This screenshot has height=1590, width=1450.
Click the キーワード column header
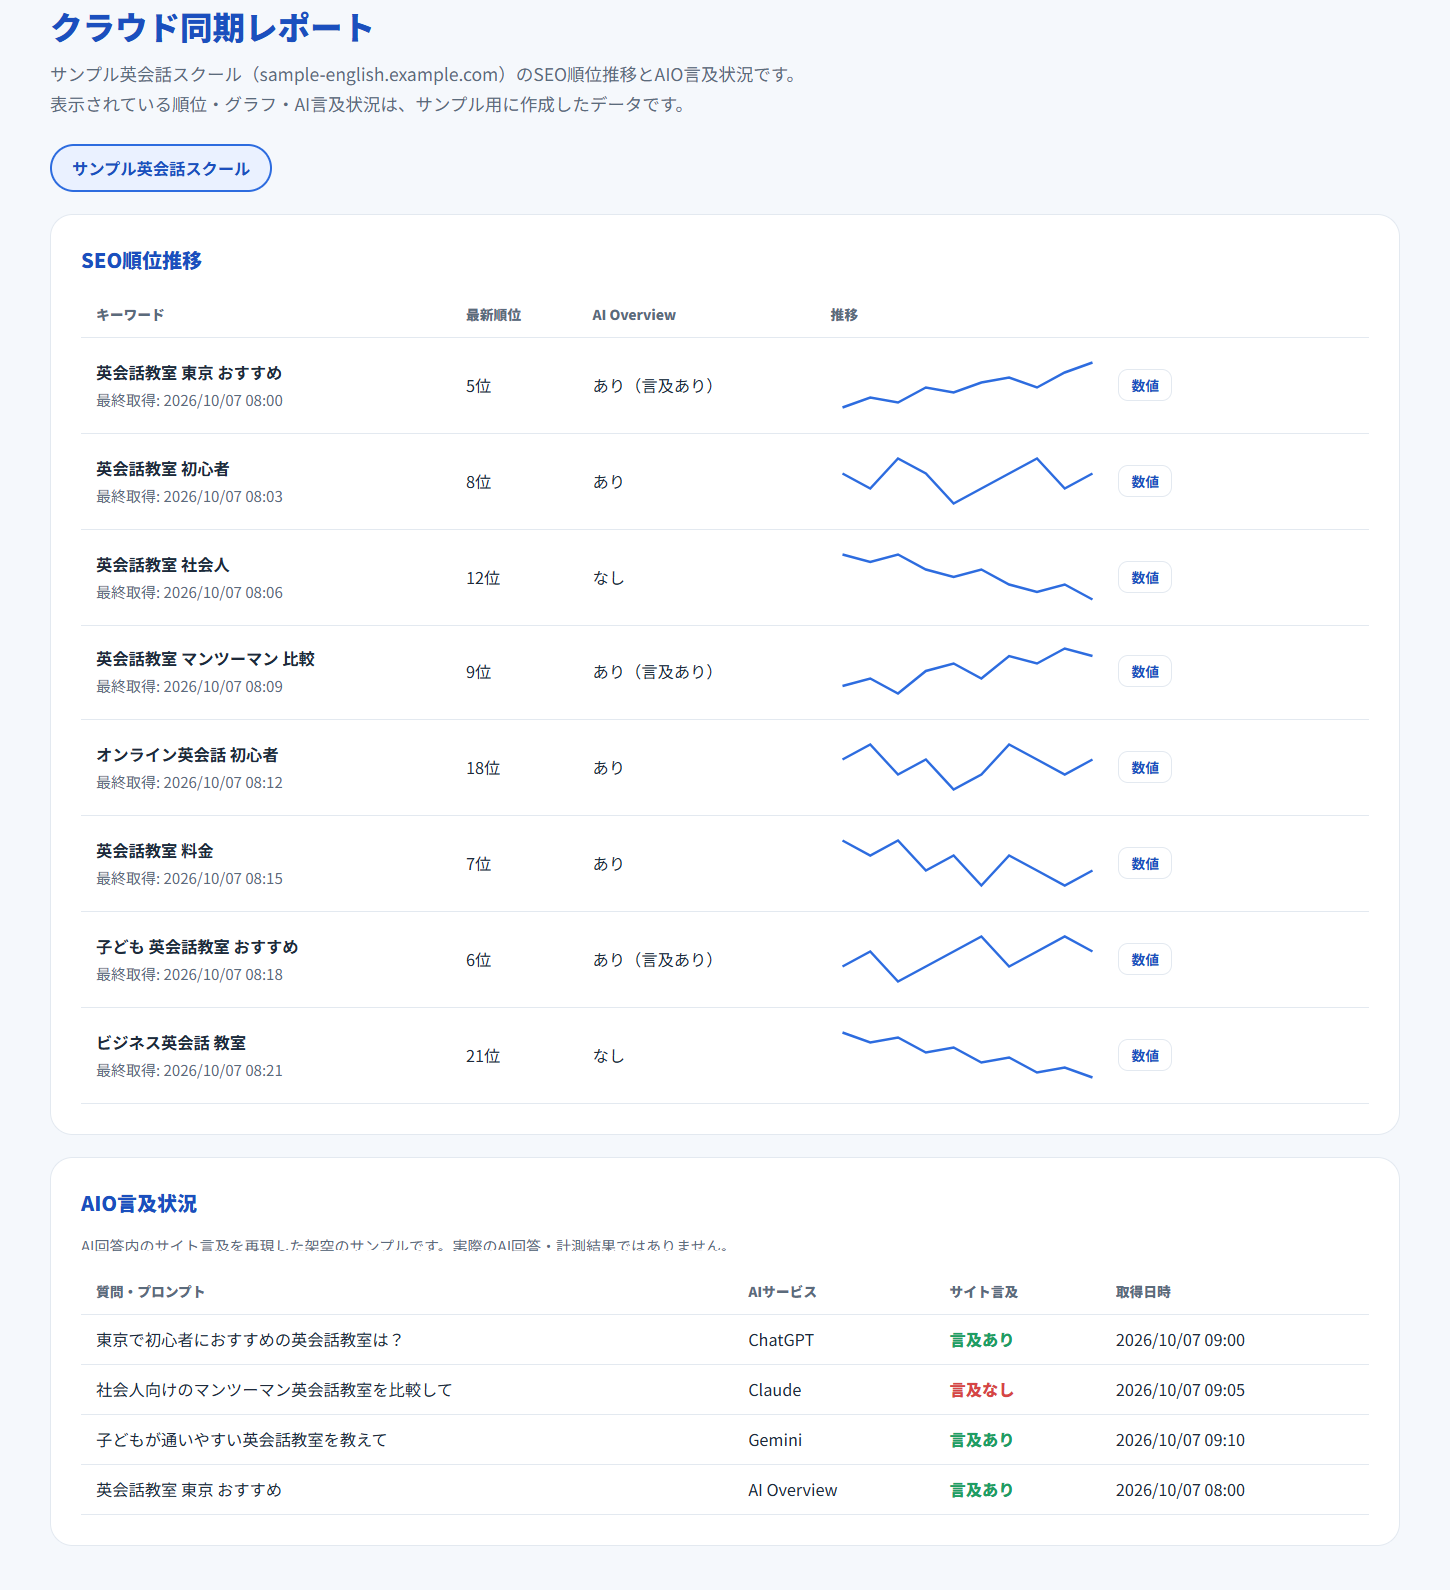[130, 315]
